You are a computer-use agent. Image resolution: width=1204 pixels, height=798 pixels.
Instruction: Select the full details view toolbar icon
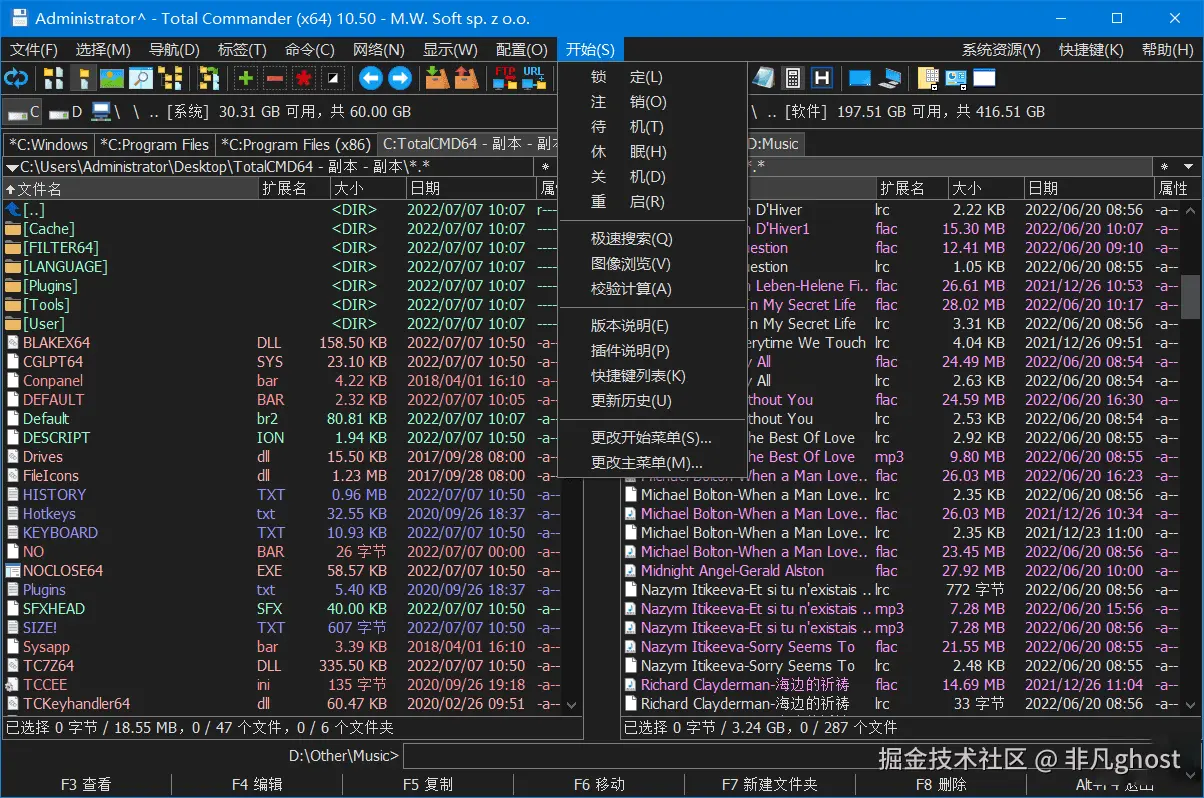click(83, 78)
